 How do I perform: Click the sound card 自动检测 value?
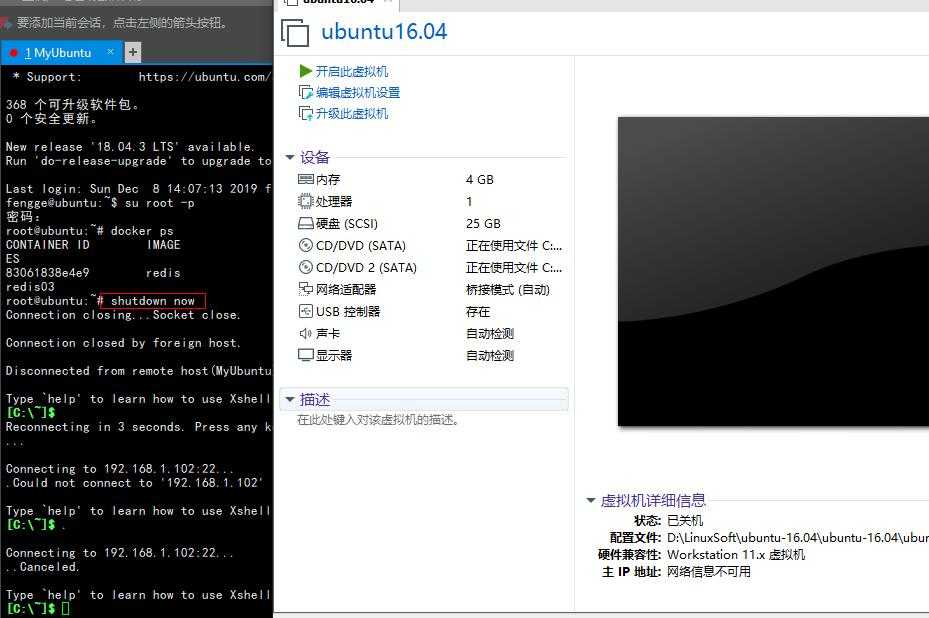pos(490,334)
